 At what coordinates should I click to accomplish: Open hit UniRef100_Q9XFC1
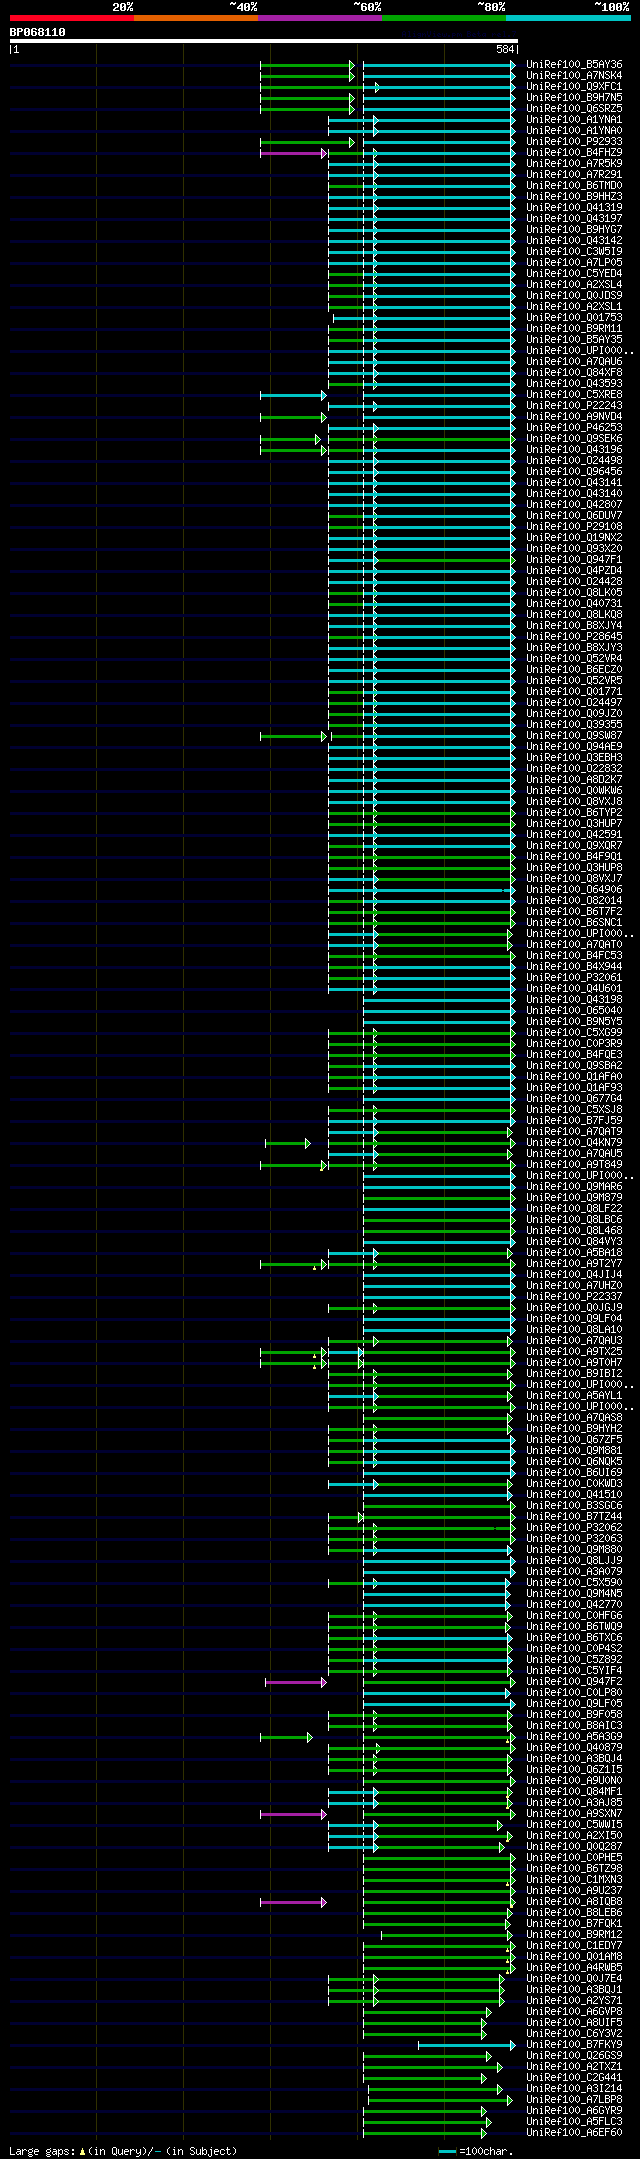[574, 86]
